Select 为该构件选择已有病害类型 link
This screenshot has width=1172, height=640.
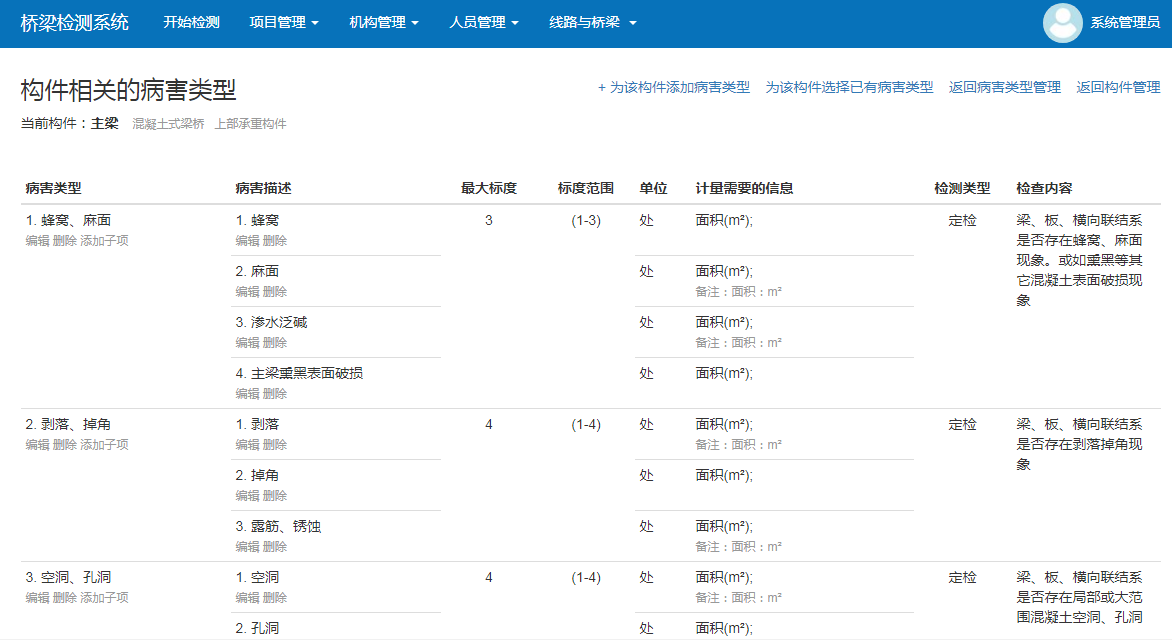pos(849,88)
